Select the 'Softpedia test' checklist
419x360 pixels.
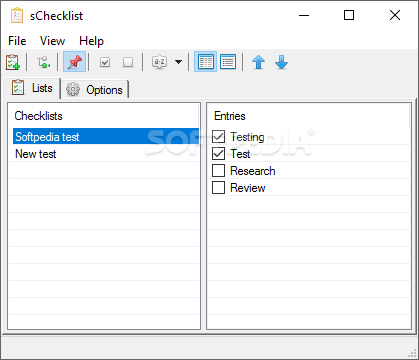pyautogui.click(x=106, y=136)
